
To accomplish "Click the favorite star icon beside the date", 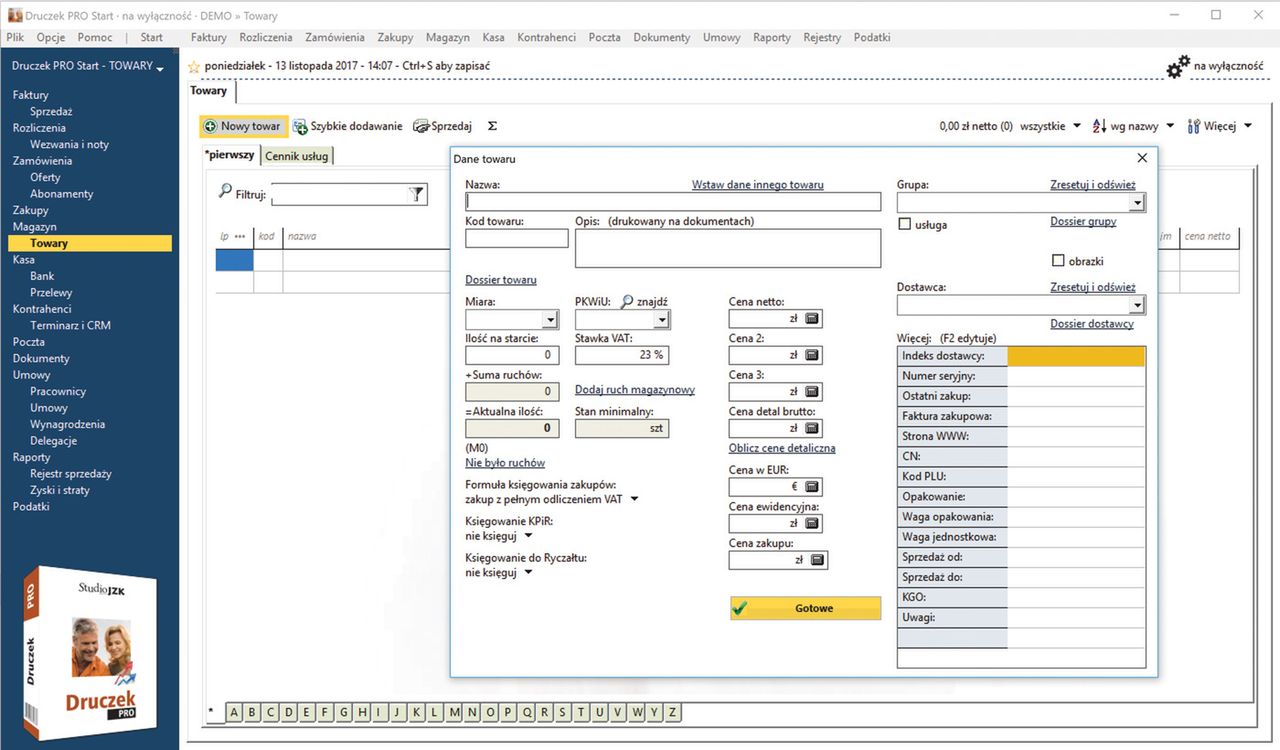I will click(x=195, y=67).
